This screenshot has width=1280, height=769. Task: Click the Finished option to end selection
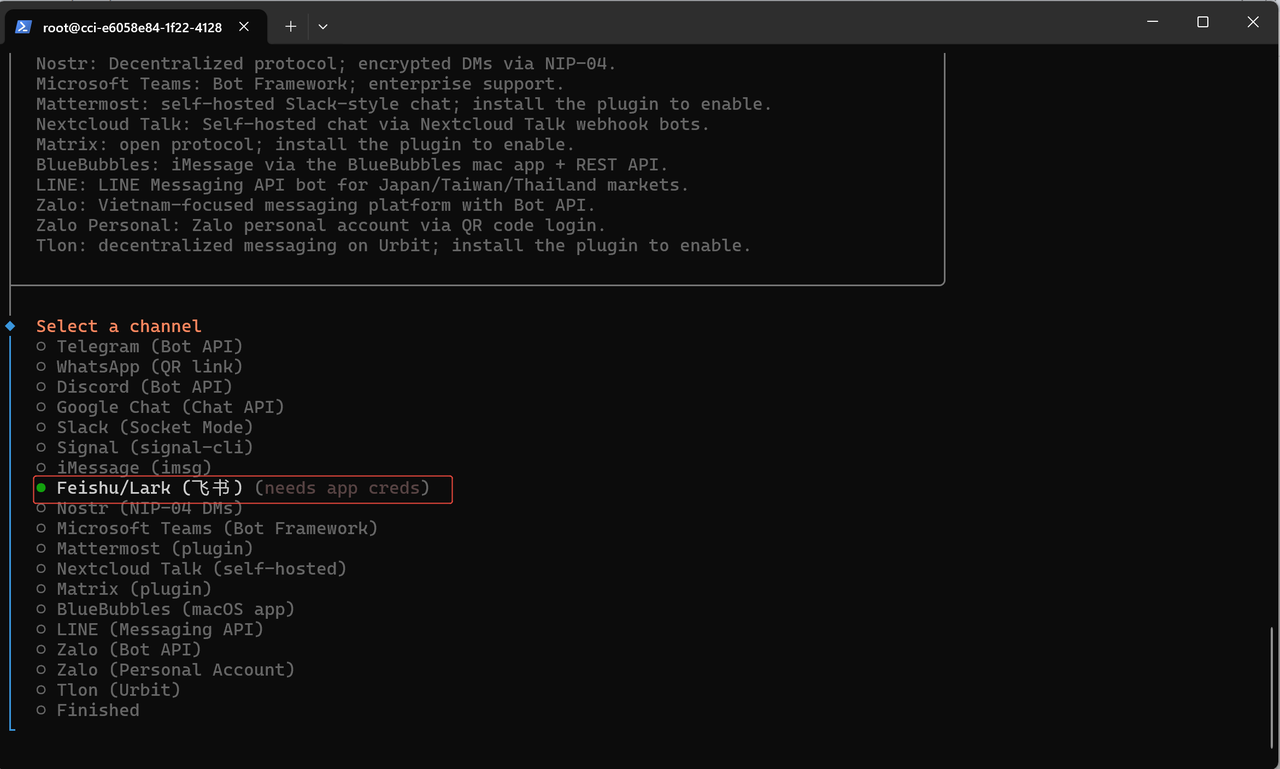[98, 710]
